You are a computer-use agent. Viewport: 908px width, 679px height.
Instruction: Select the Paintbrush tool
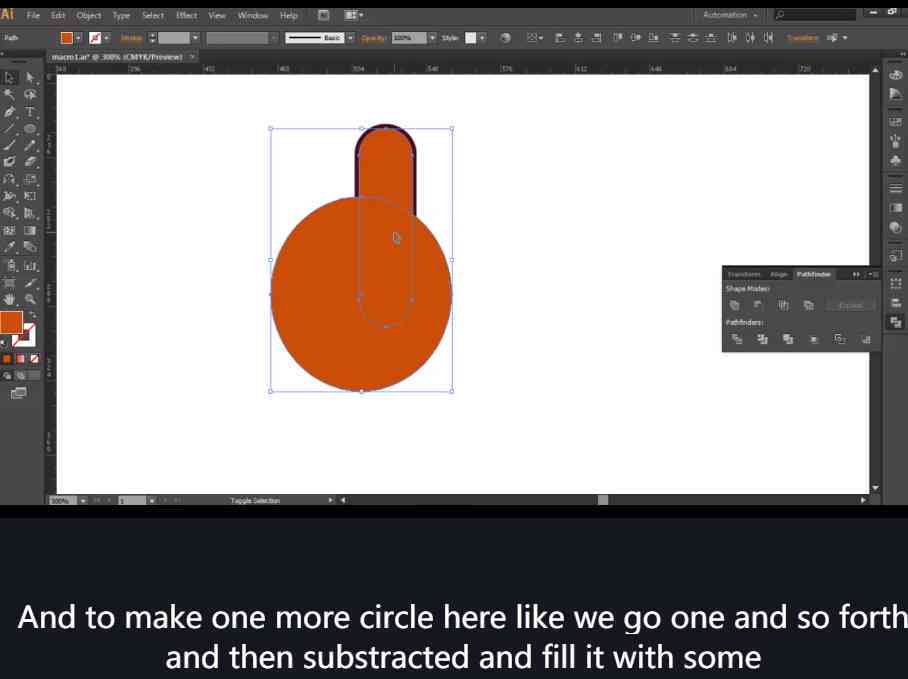(9, 145)
